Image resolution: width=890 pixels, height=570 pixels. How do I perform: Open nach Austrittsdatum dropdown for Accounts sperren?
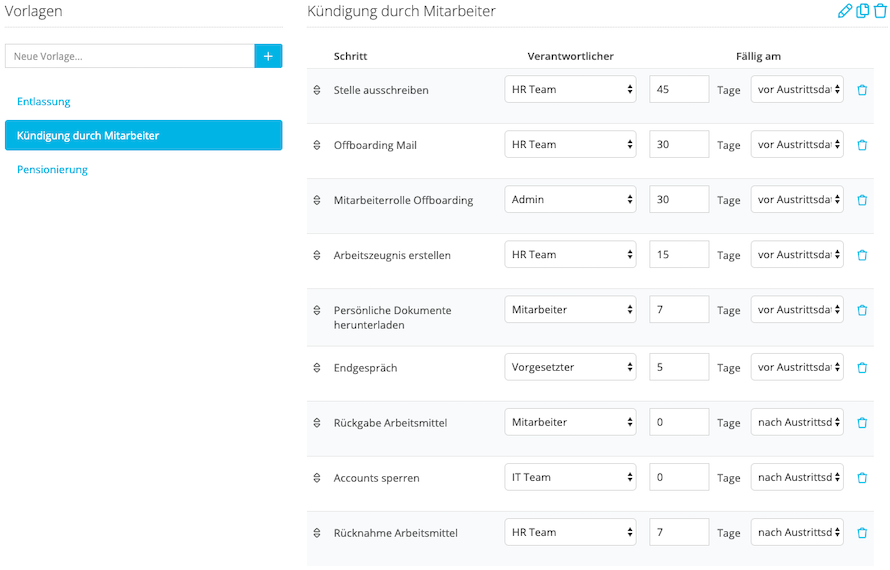[797, 477]
